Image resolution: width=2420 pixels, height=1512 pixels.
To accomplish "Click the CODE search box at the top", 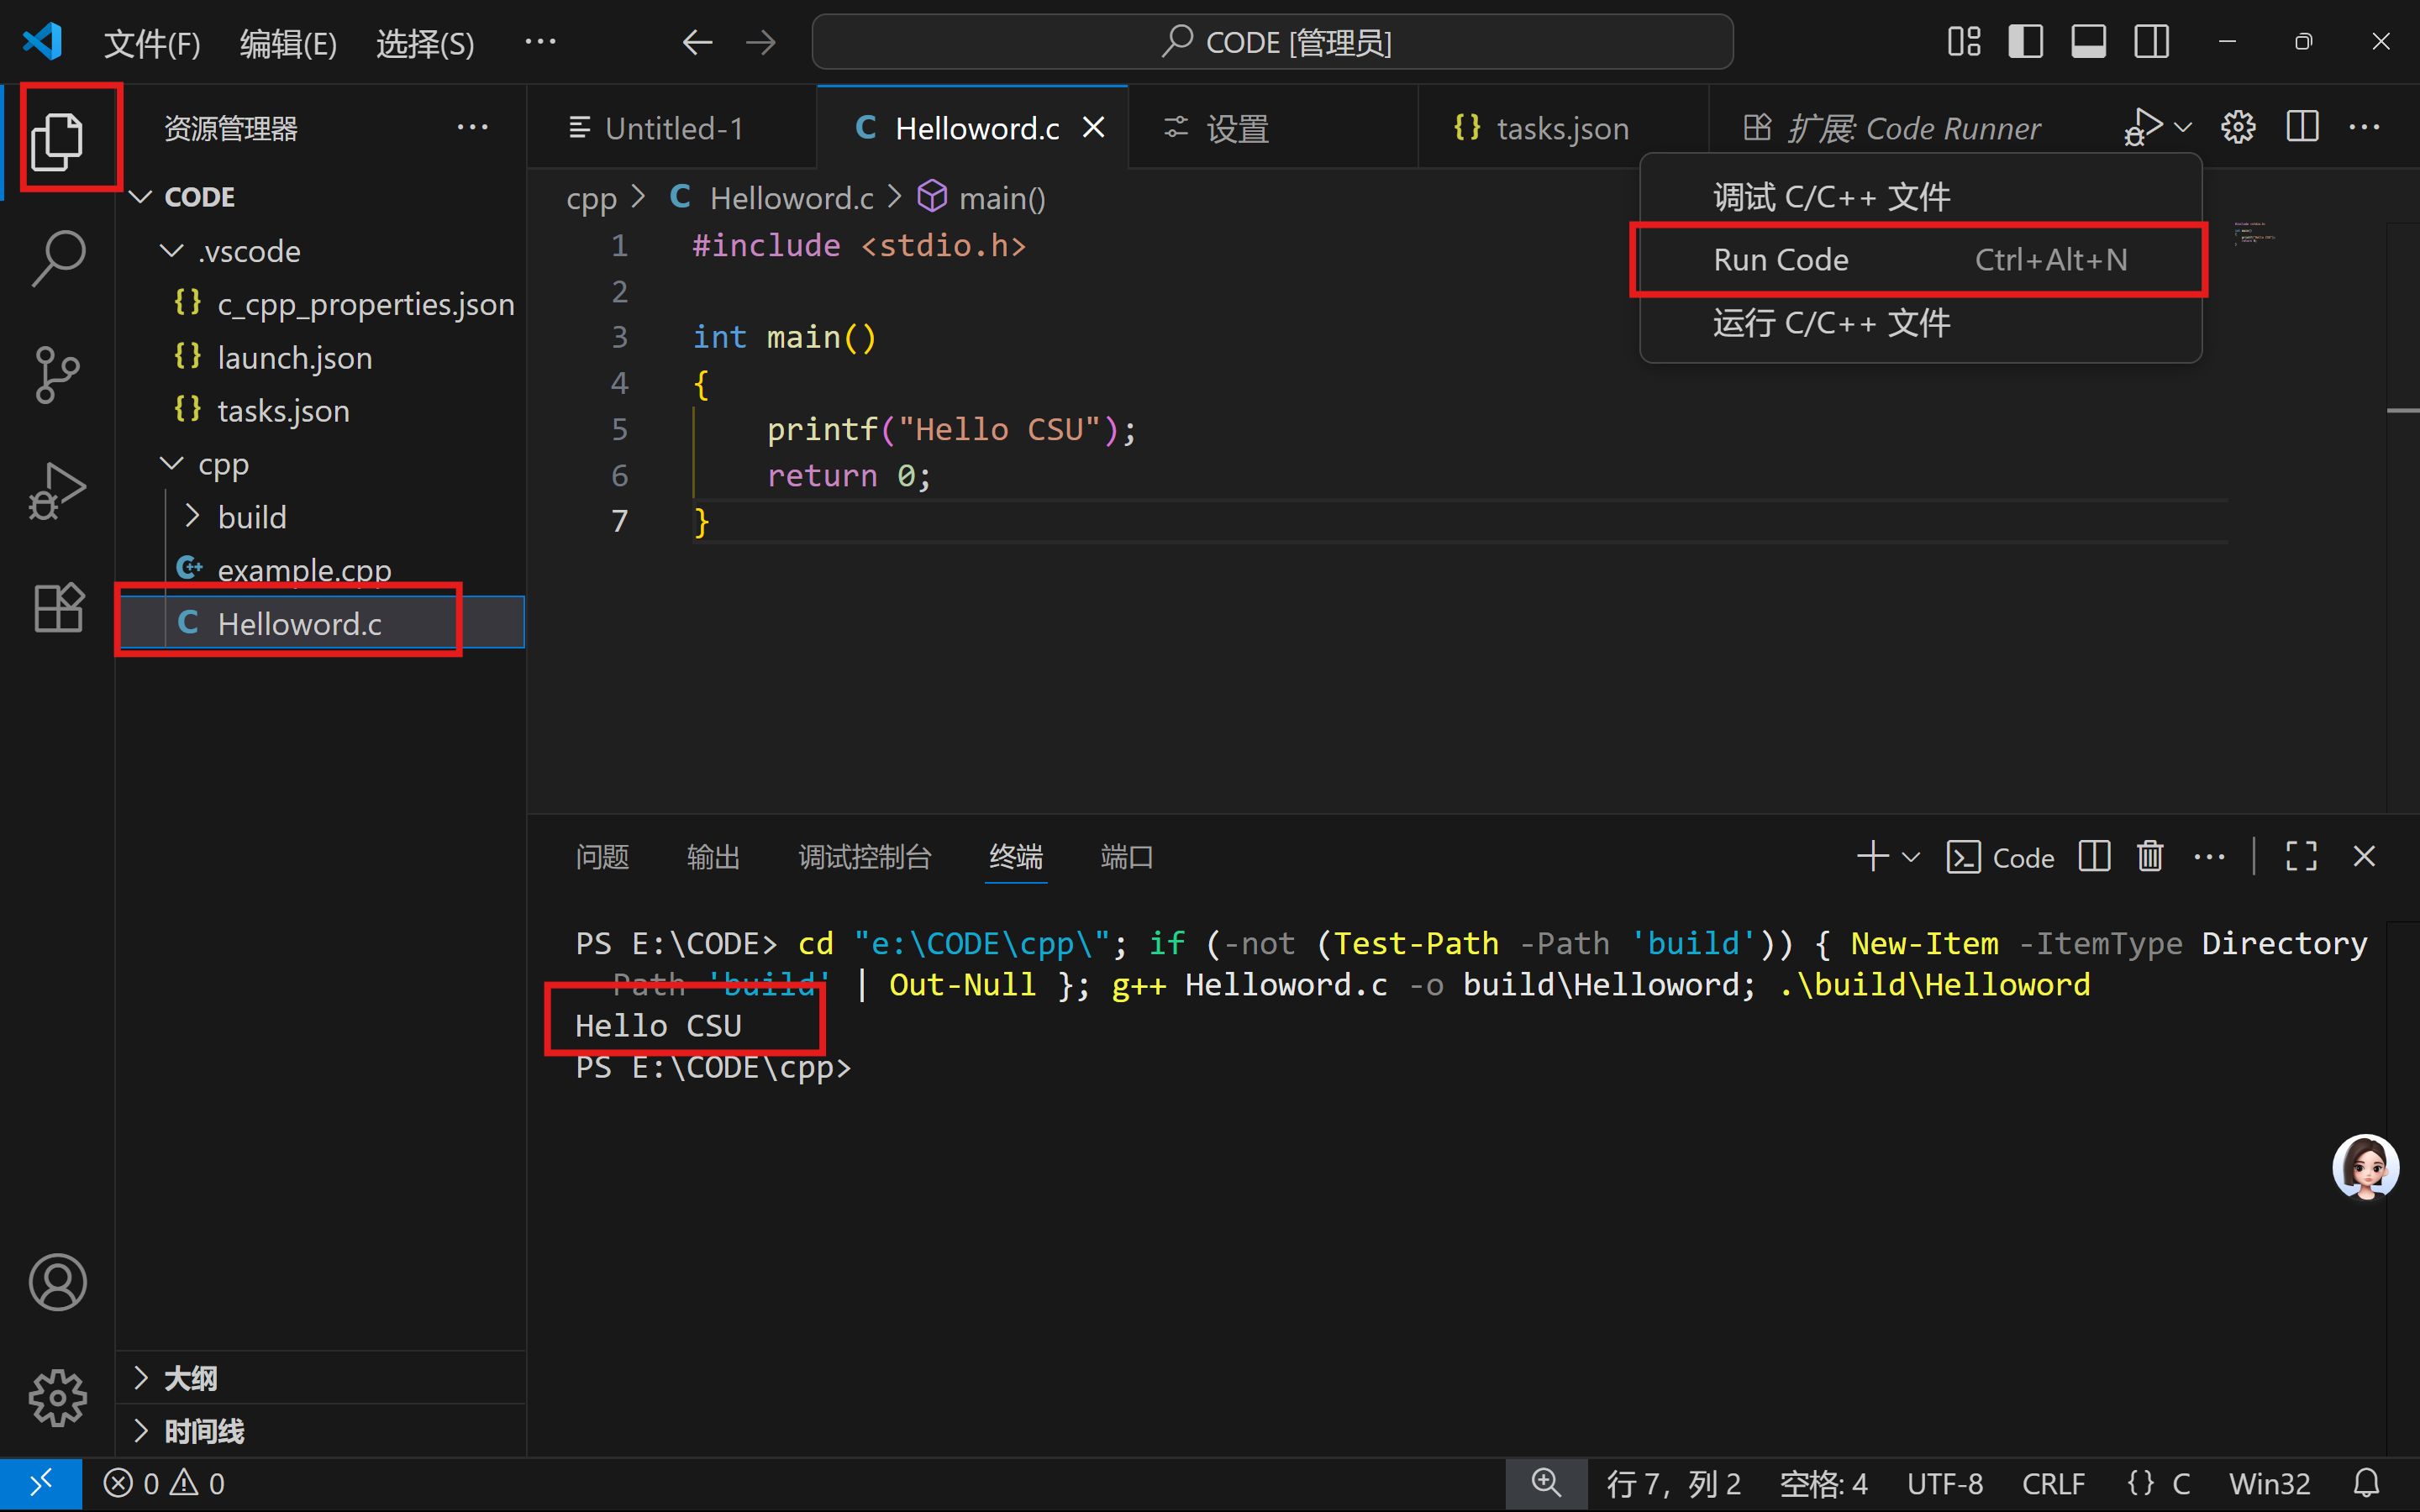I will point(1271,41).
